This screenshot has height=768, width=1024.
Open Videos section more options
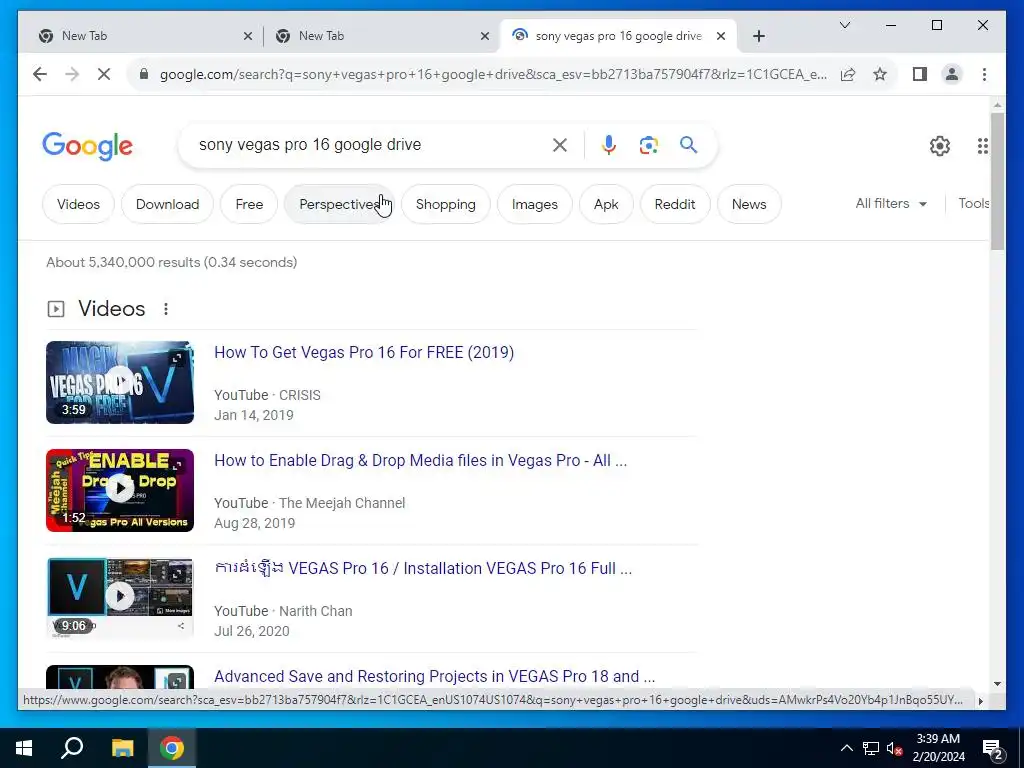click(166, 309)
